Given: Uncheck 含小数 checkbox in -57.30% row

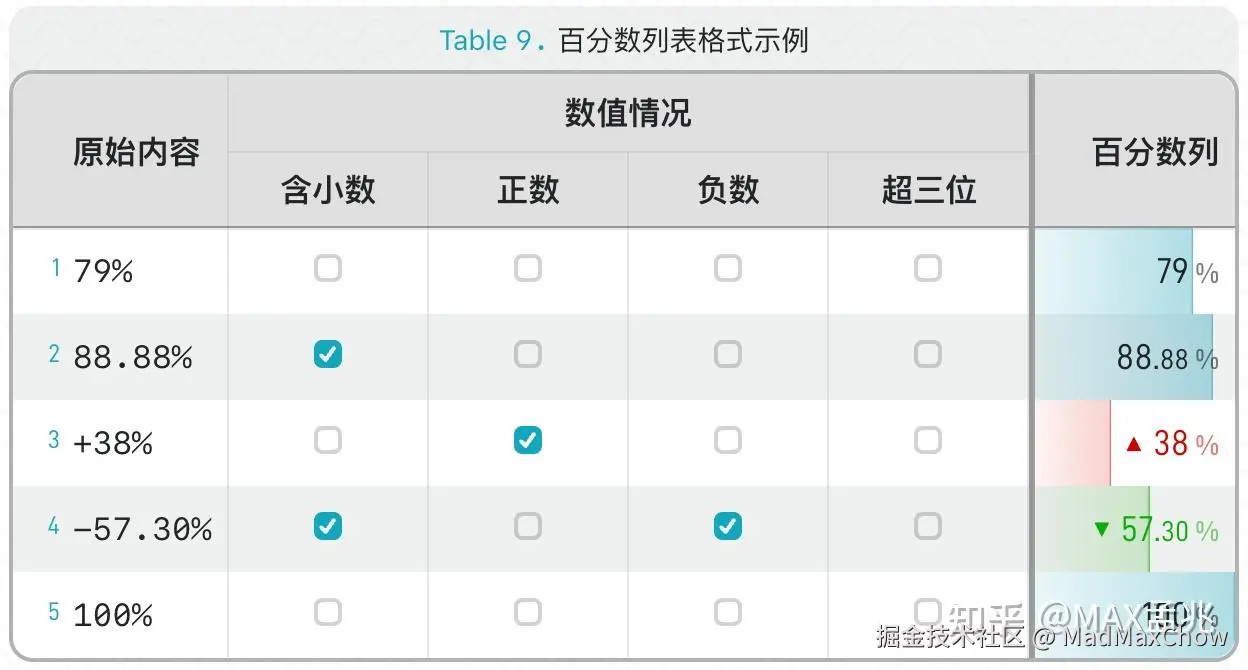Looking at the screenshot, I should (x=327, y=526).
